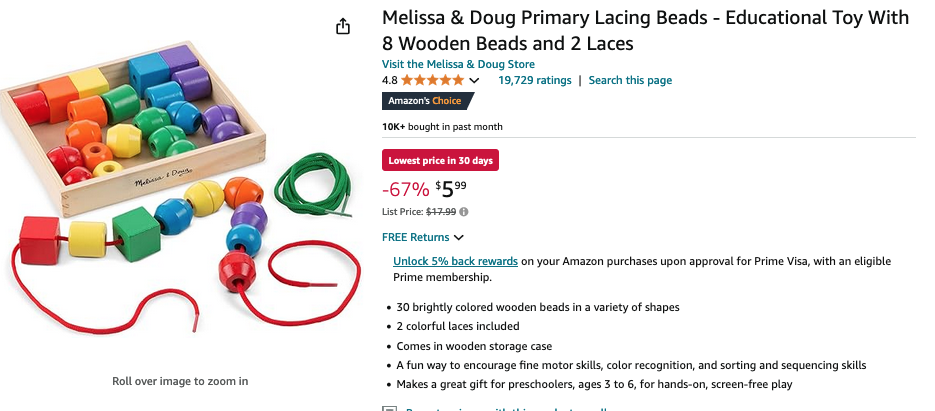
Task: Click the 'Search this page' link
Action: pos(630,81)
